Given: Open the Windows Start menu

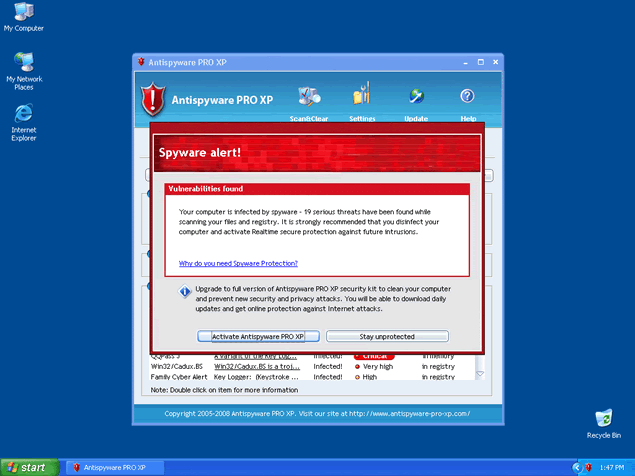Looking at the screenshot, I should coord(27,467).
